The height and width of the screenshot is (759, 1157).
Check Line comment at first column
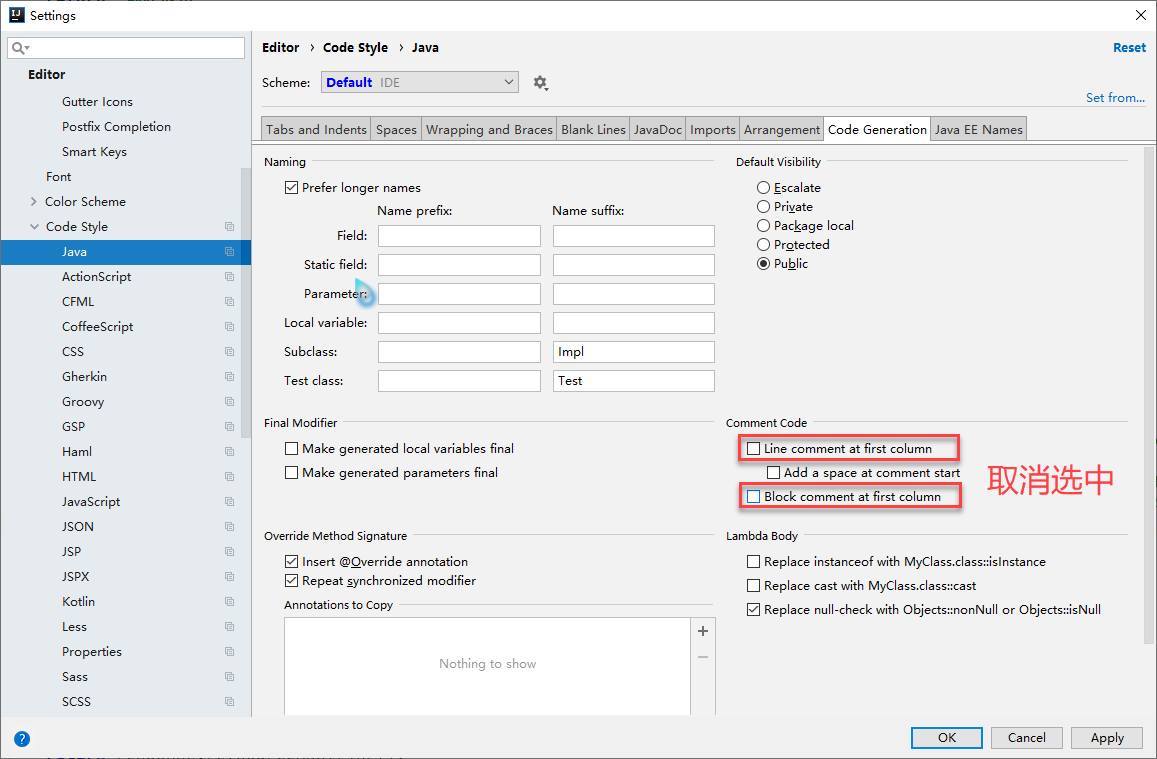pyautogui.click(x=753, y=448)
